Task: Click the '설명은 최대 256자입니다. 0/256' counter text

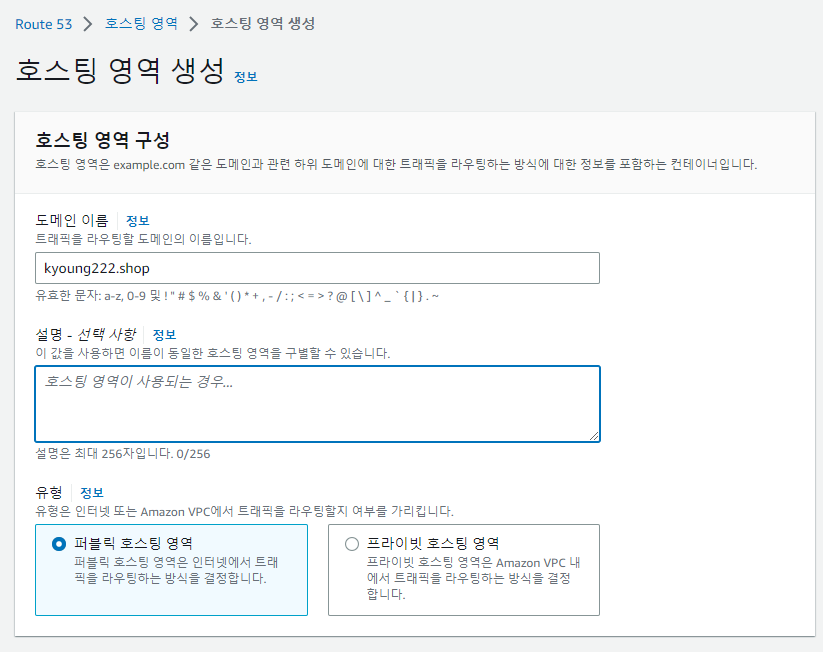Action: pyautogui.click(x=123, y=454)
